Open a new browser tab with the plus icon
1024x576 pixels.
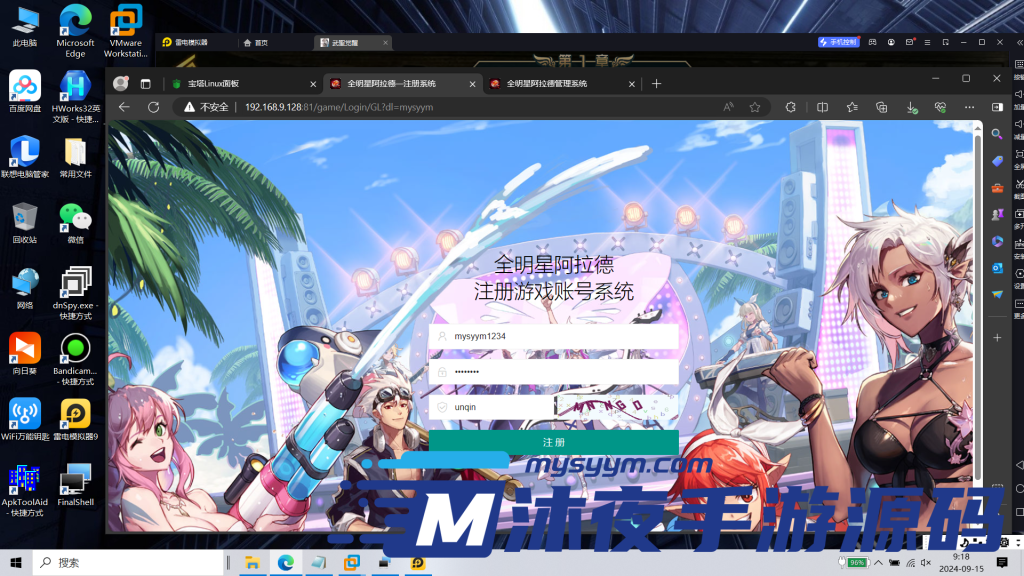coord(656,84)
